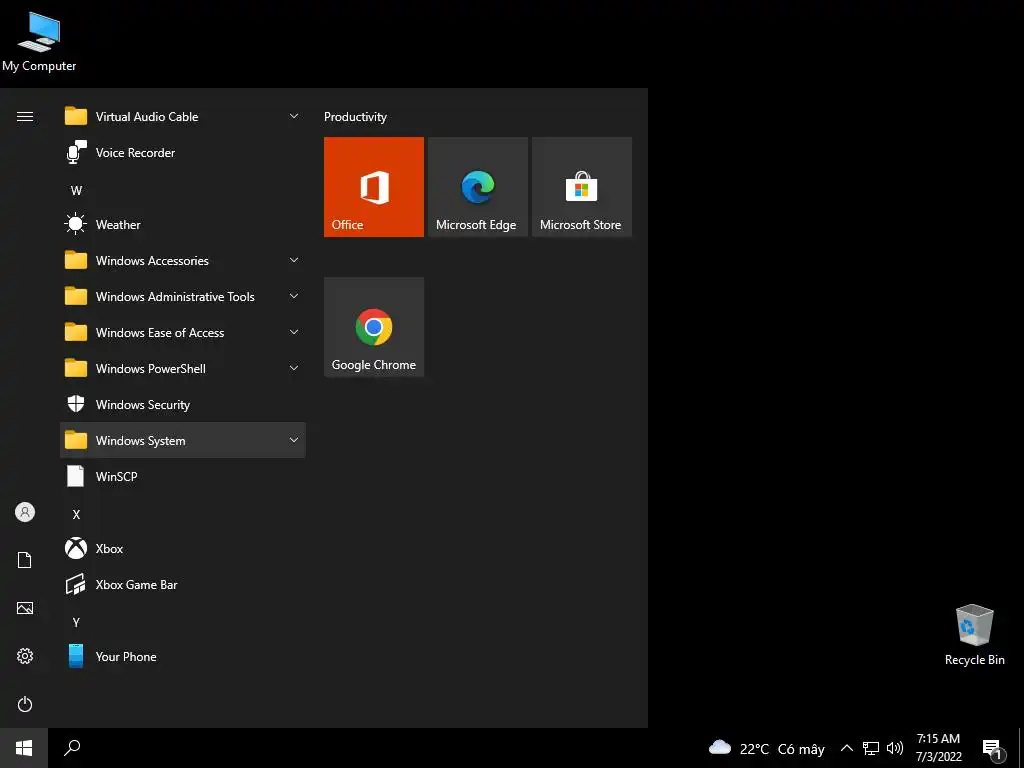Open the Office tile
The height and width of the screenshot is (768, 1024).
pos(374,187)
